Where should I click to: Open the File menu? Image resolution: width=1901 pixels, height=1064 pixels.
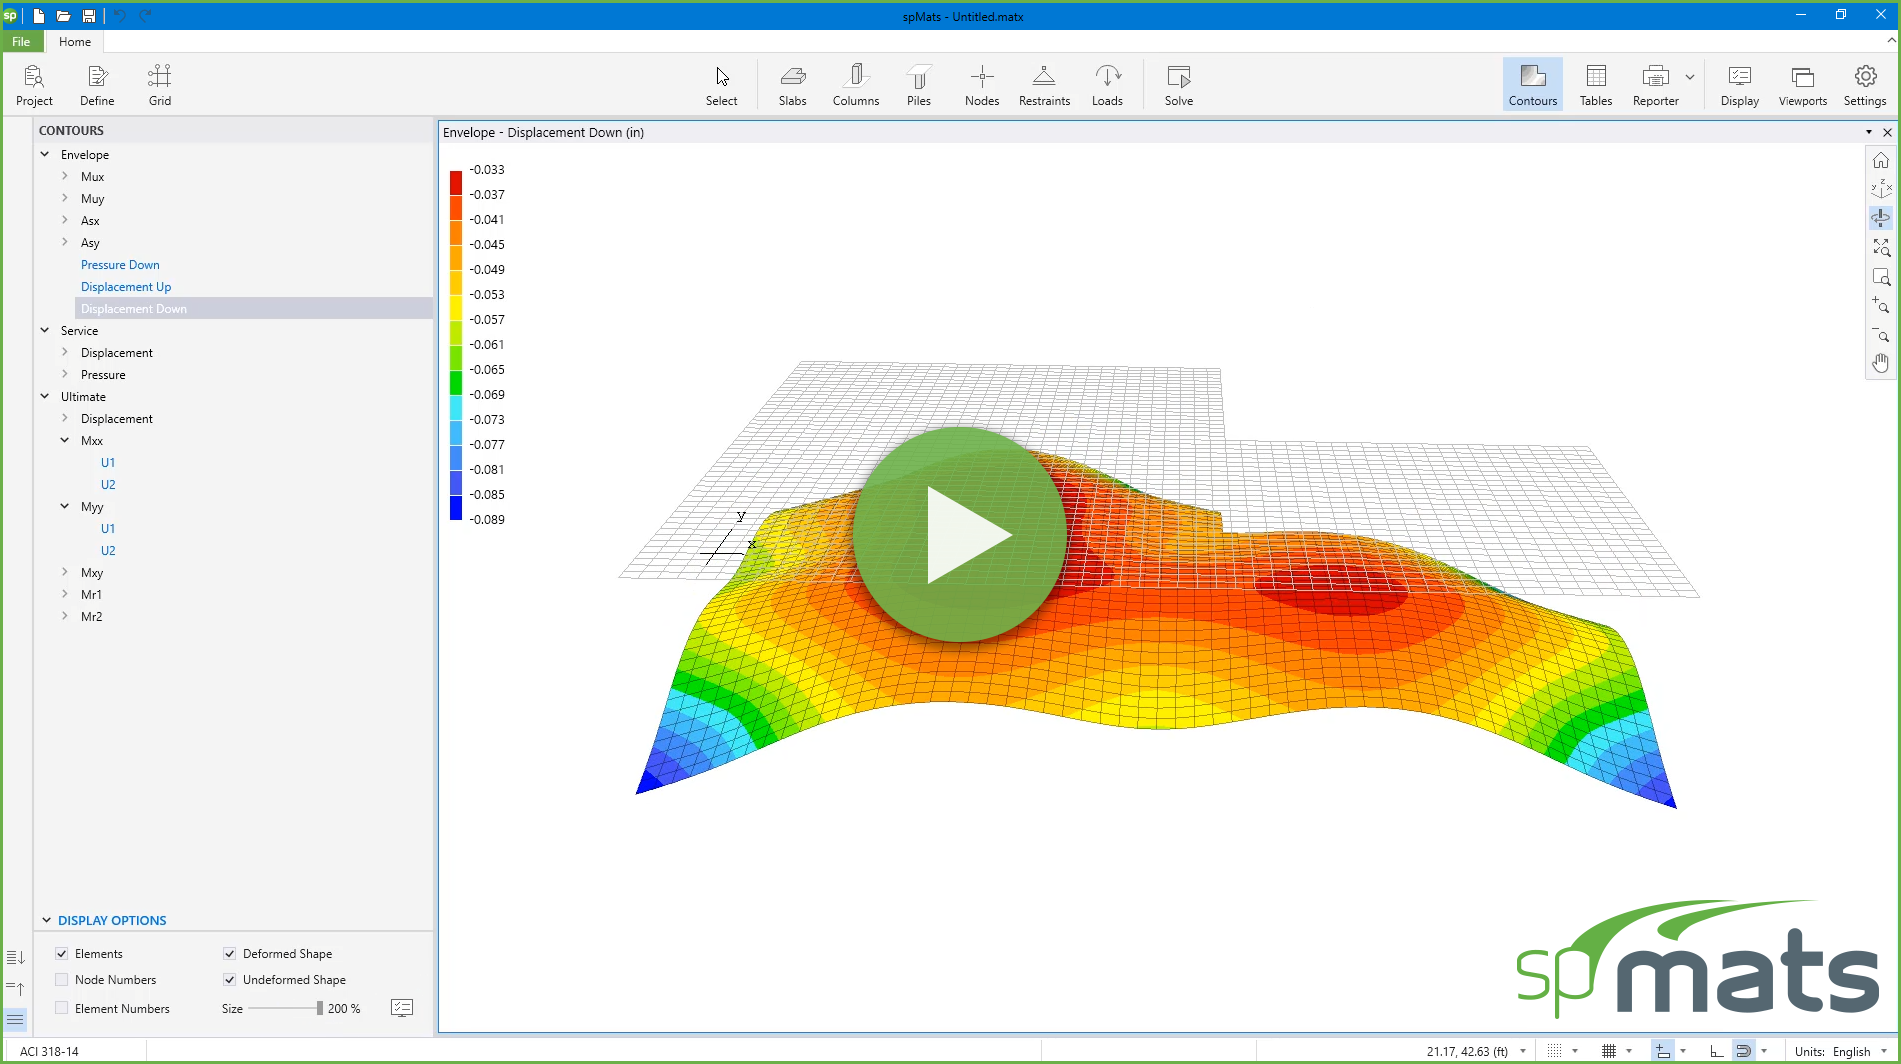point(20,41)
